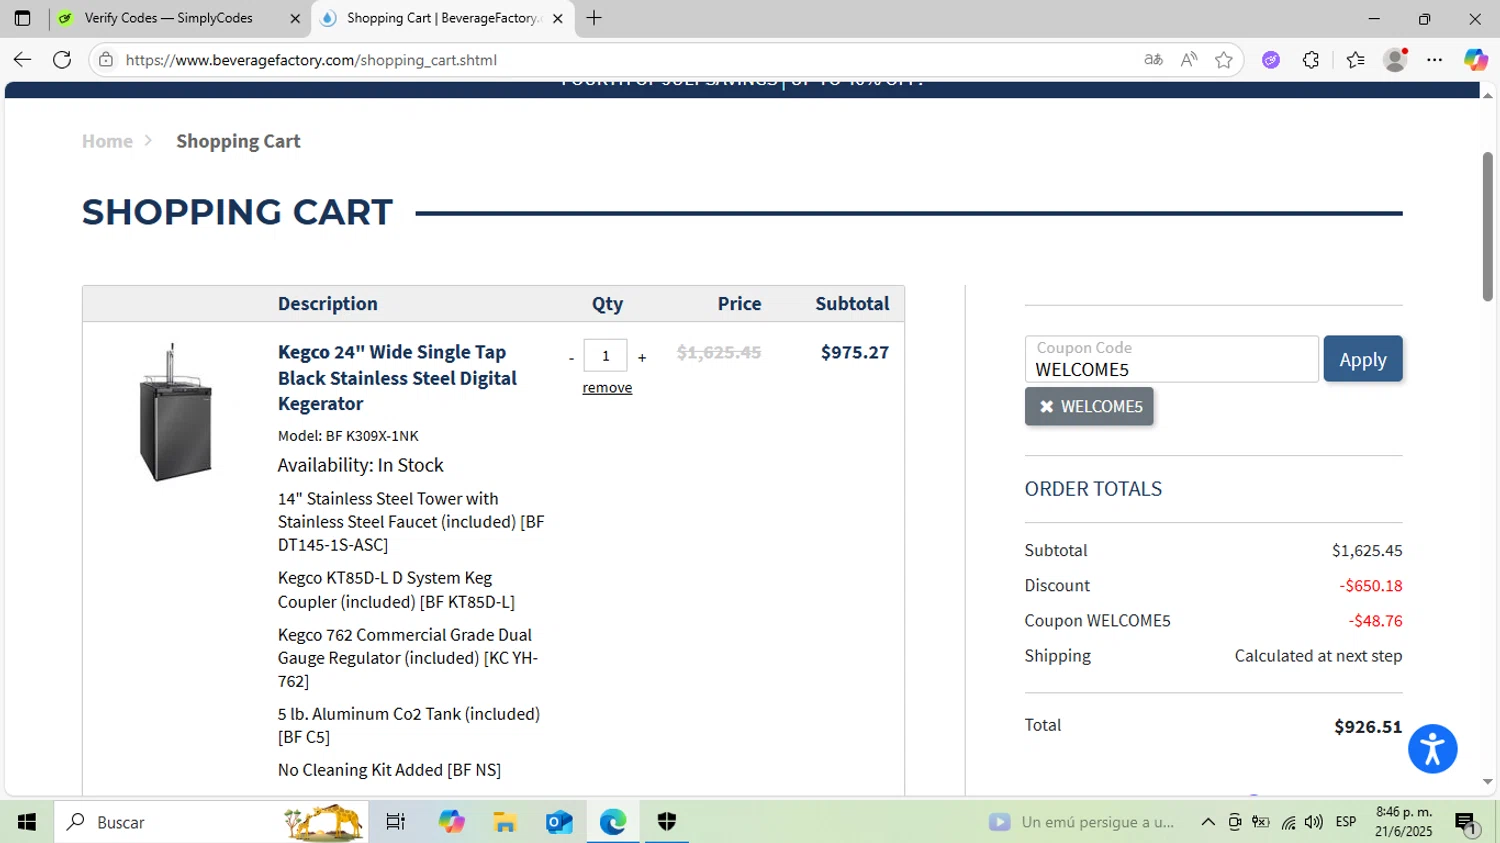Click 'Calculated at next step' shipping text
Viewport: 1500px width, 843px height.
point(1318,656)
